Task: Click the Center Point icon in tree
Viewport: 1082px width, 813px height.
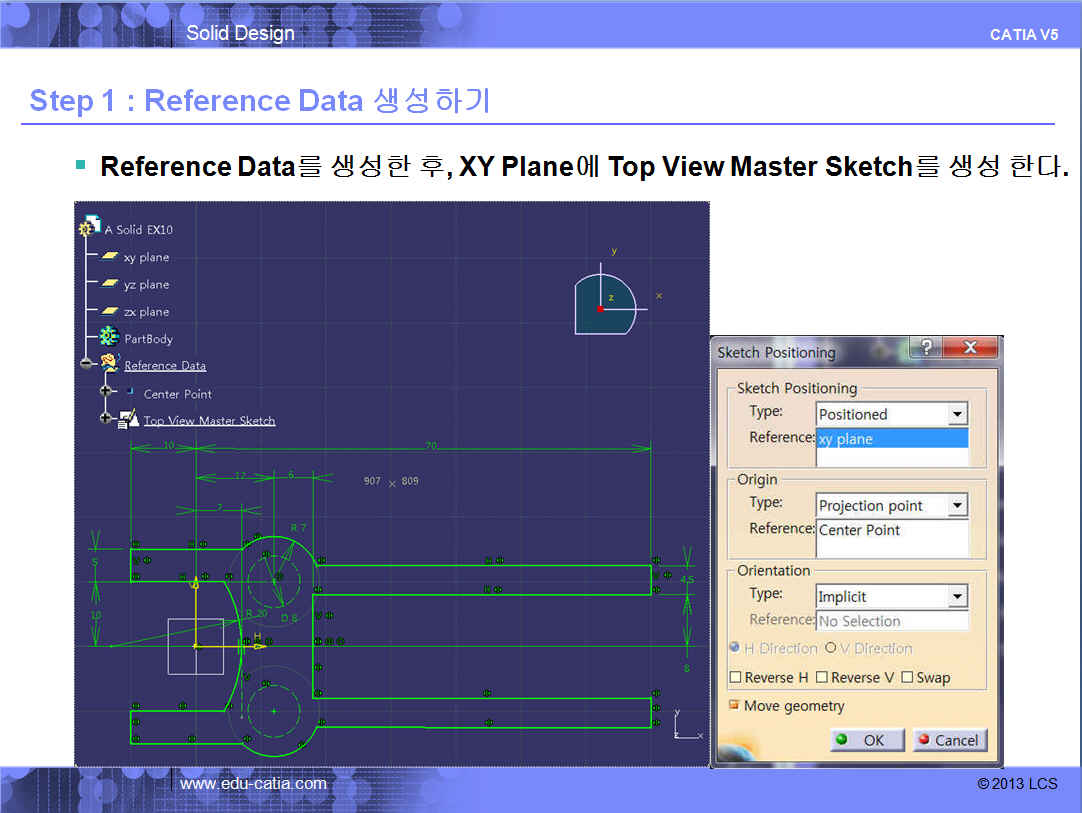Action: click(x=130, y=391)
